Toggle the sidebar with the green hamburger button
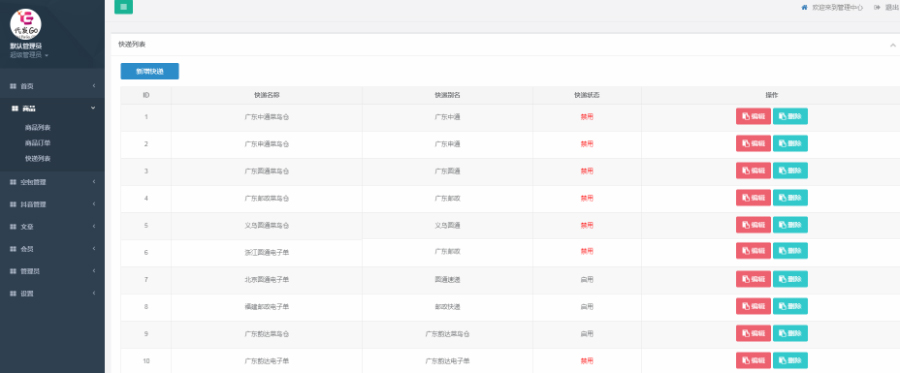The width and height of the screenshot is (900, 373). [x=124, y=6]
